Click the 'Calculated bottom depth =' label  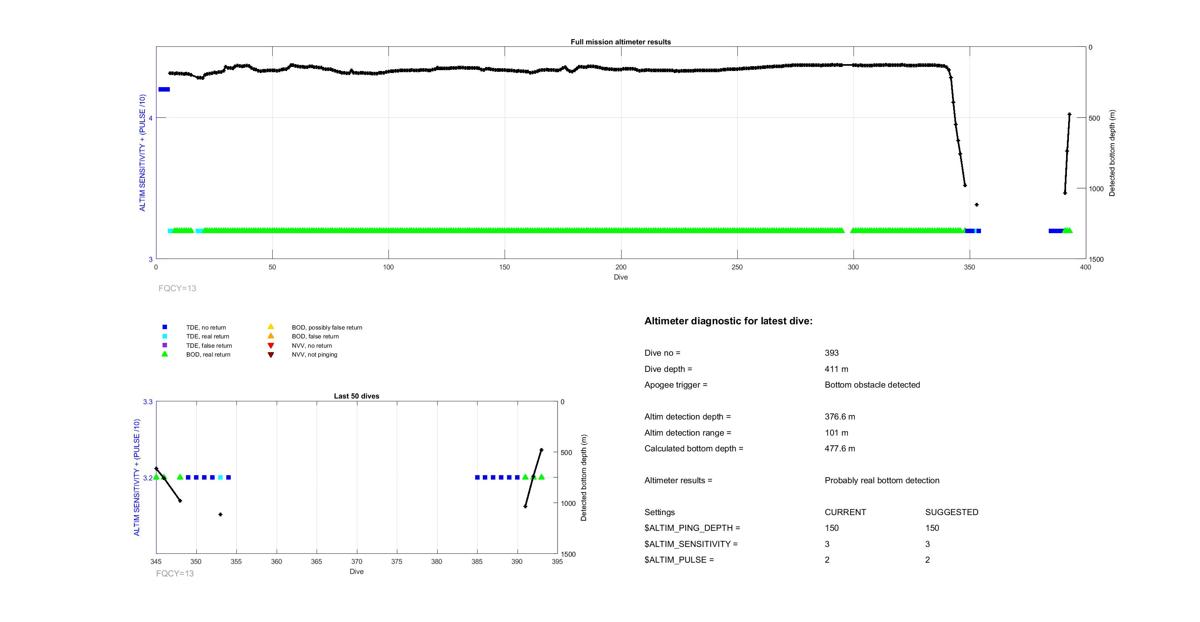click(694, 449)
